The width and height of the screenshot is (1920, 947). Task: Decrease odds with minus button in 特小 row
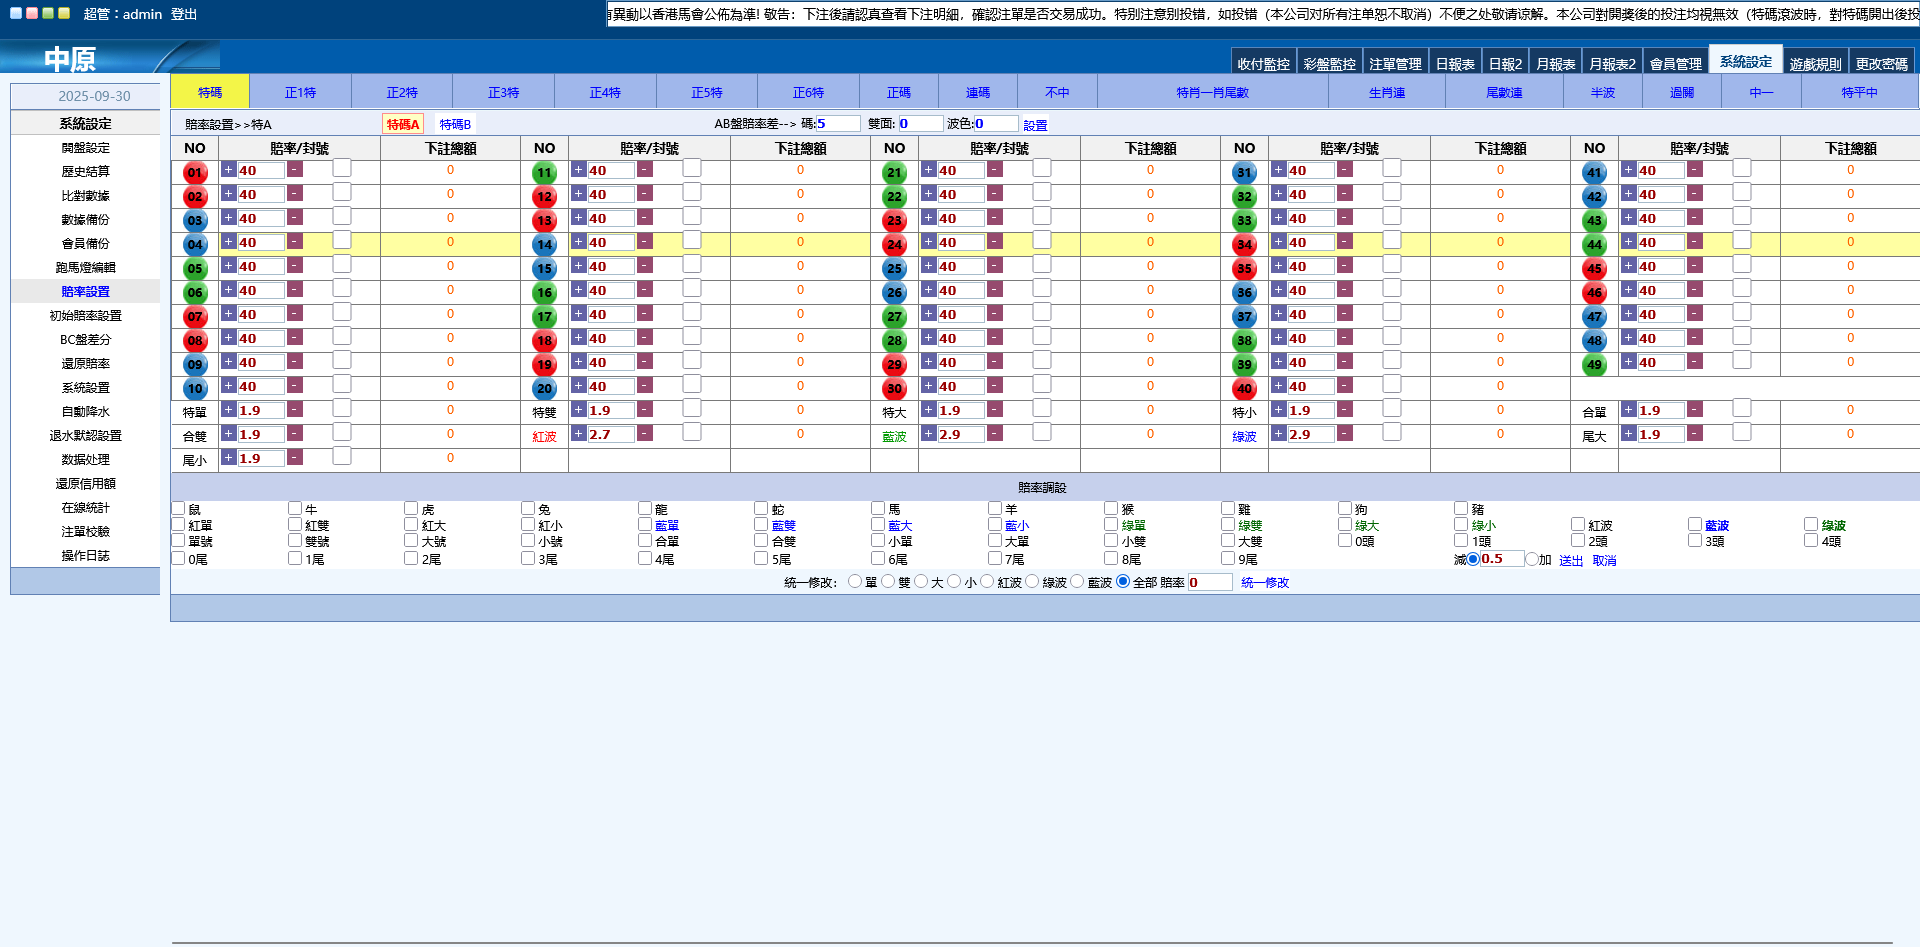1345,410
